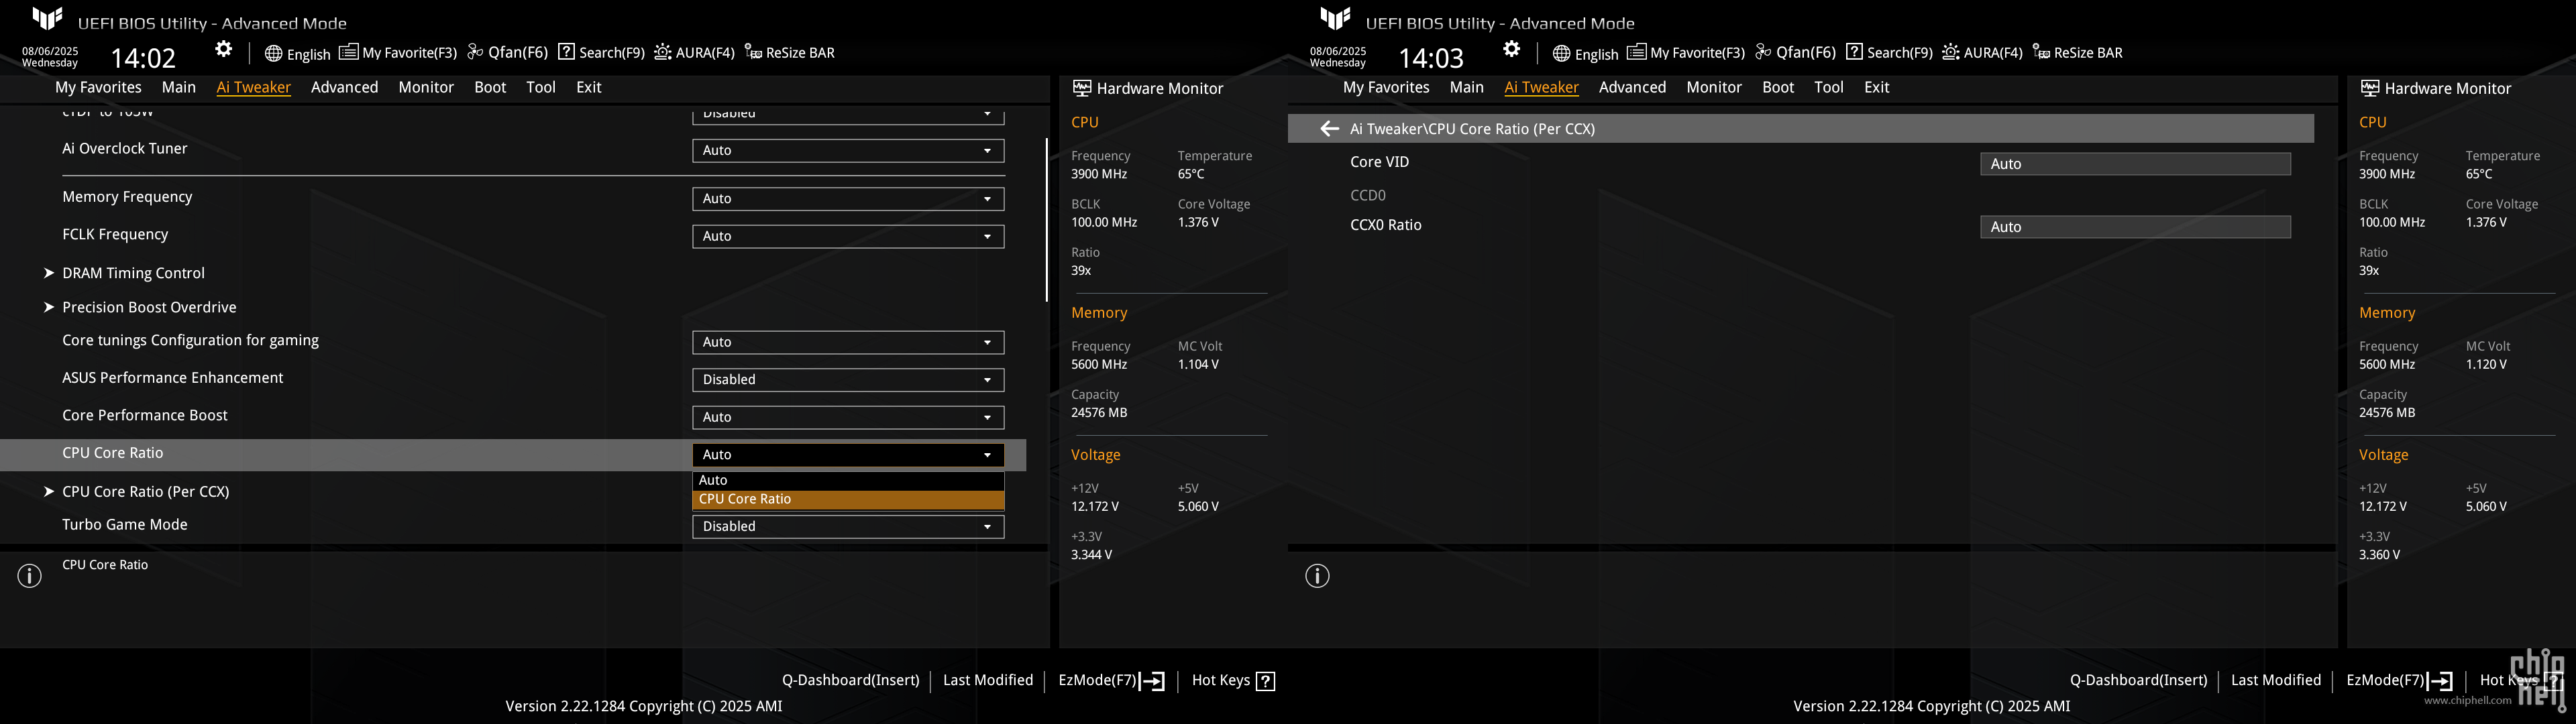Toggle ReSize BAR in right window
This screenshot has width=2576, height=724.
click(x=2078, y=52)
